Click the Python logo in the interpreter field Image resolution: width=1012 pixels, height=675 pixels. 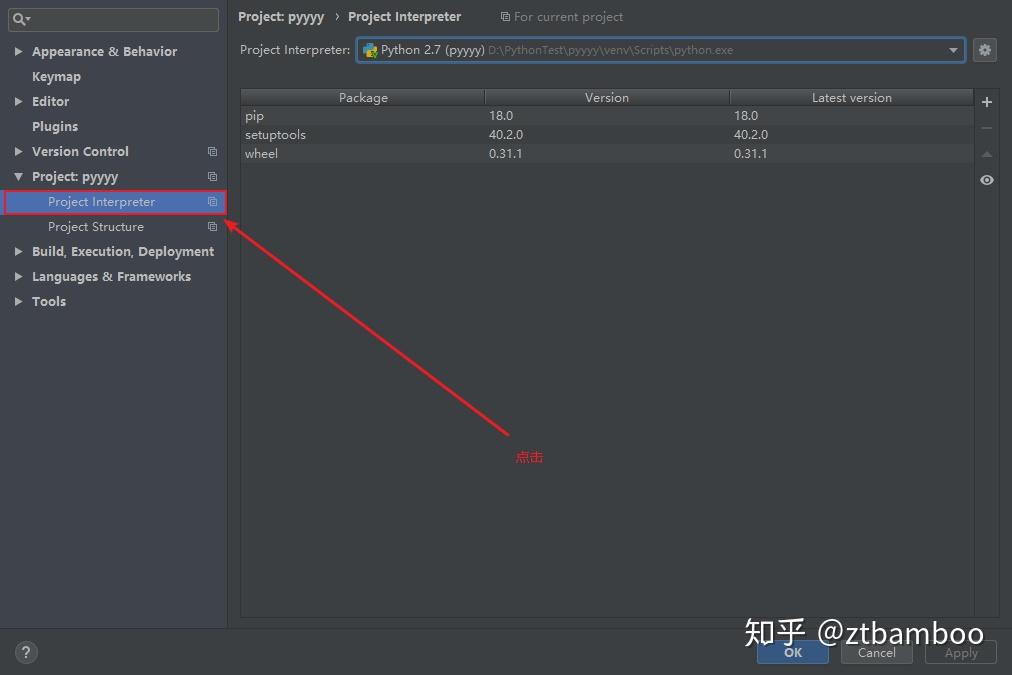pyautogui.click(x=369, y=49)
